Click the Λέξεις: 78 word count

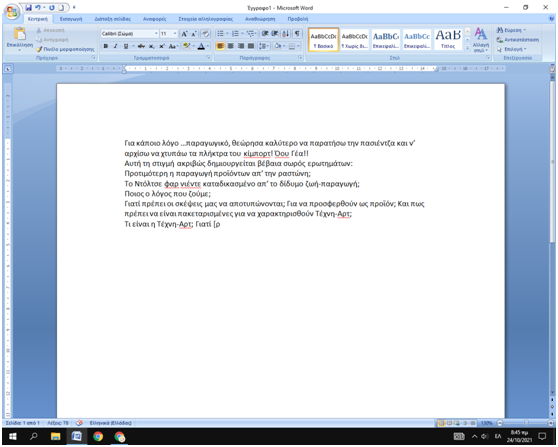[58, 423]
